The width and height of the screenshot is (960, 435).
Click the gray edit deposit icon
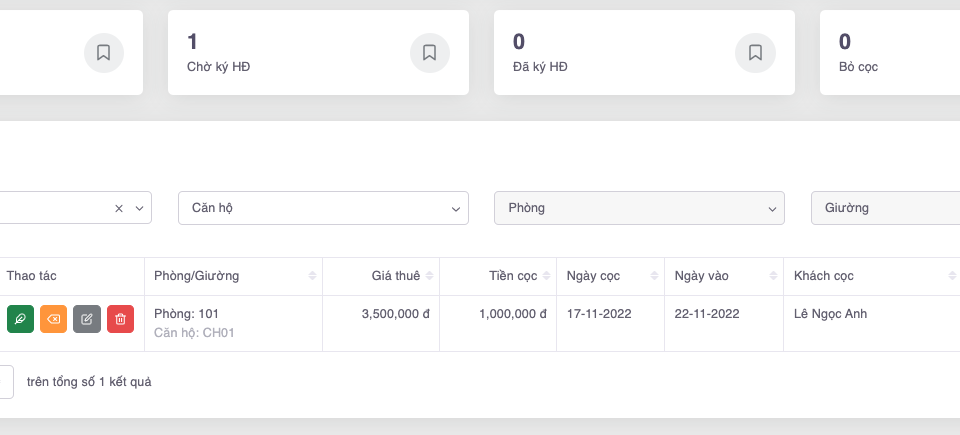pyautogui.click(x=87, y=319)
